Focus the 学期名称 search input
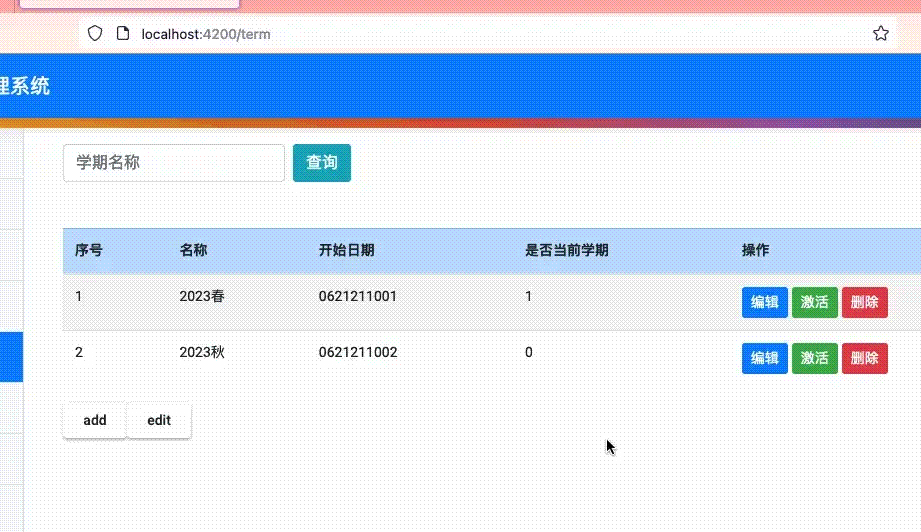 [x=174, y=163]
